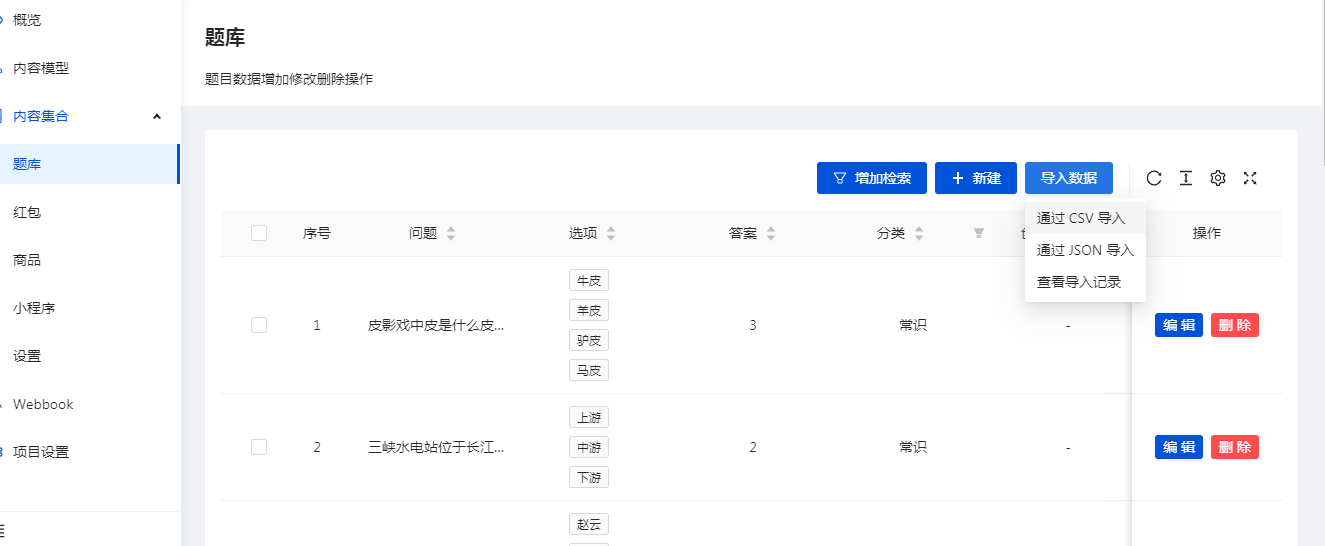This screenshot has height=546, width=1325.
Task: Sort by the 答案 column arrows
Action: pos(771,233)
